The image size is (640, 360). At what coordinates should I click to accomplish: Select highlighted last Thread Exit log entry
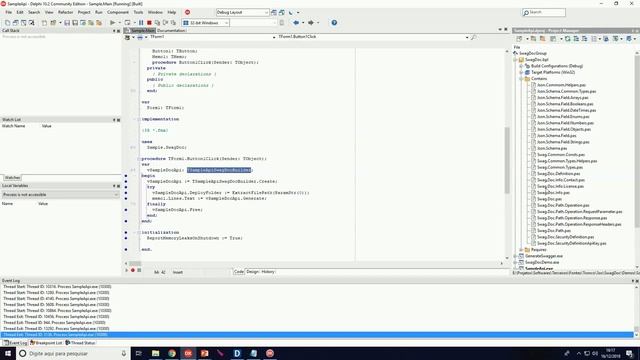coord(317,335)
